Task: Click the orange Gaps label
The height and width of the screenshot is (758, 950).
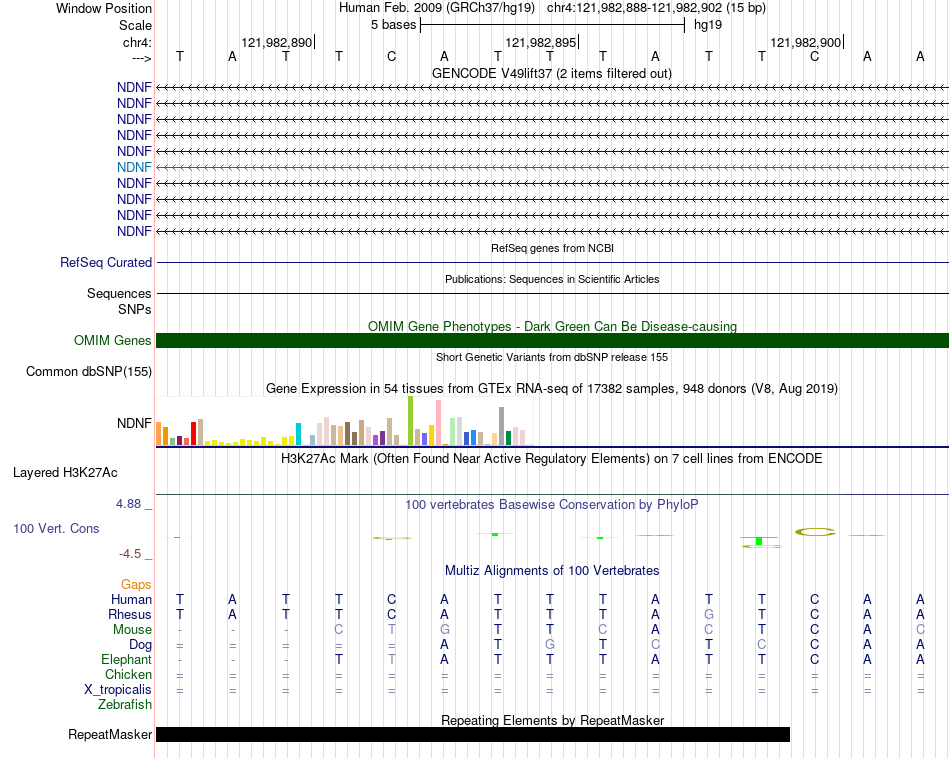Action: (136, 585)
